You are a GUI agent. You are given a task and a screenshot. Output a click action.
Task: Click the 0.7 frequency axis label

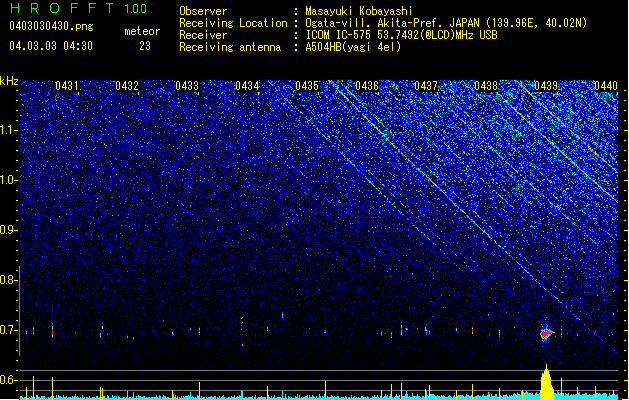(x=9, y=330)
